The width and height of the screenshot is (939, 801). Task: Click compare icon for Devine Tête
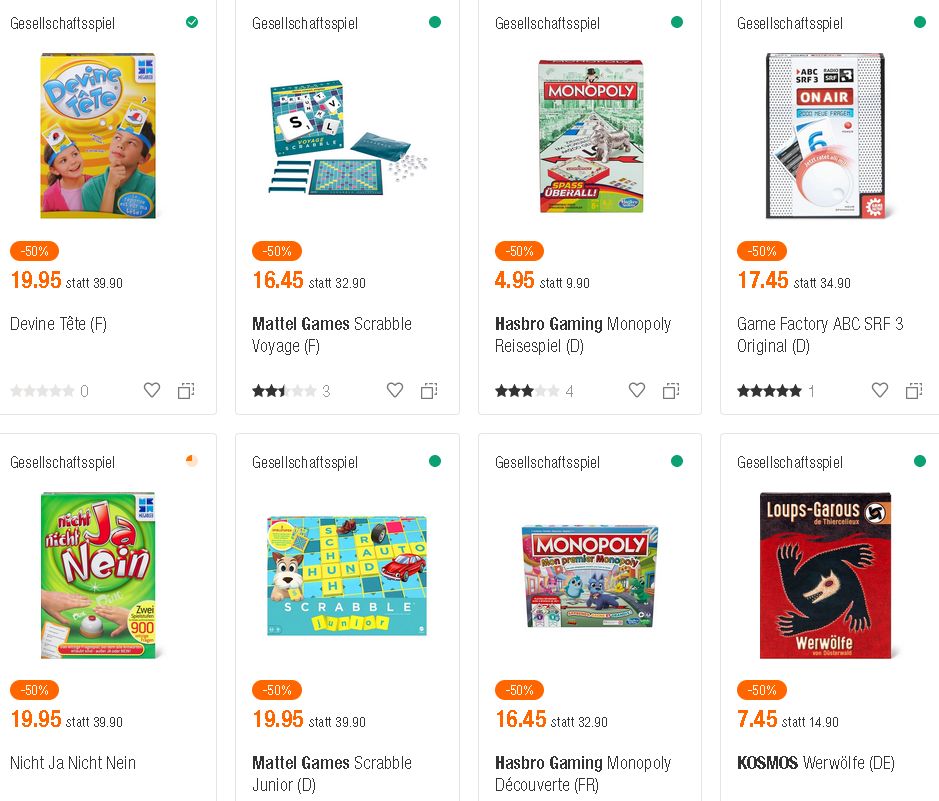(186, 391)
